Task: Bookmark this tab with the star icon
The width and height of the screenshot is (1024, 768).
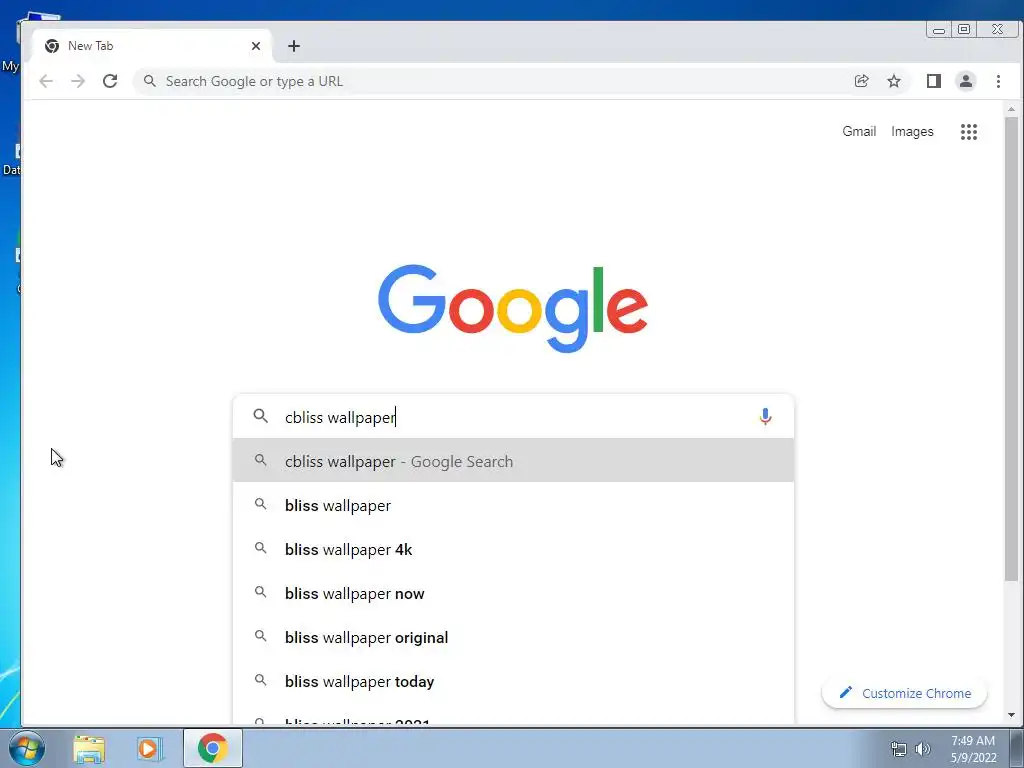Action: coord(893,81)
